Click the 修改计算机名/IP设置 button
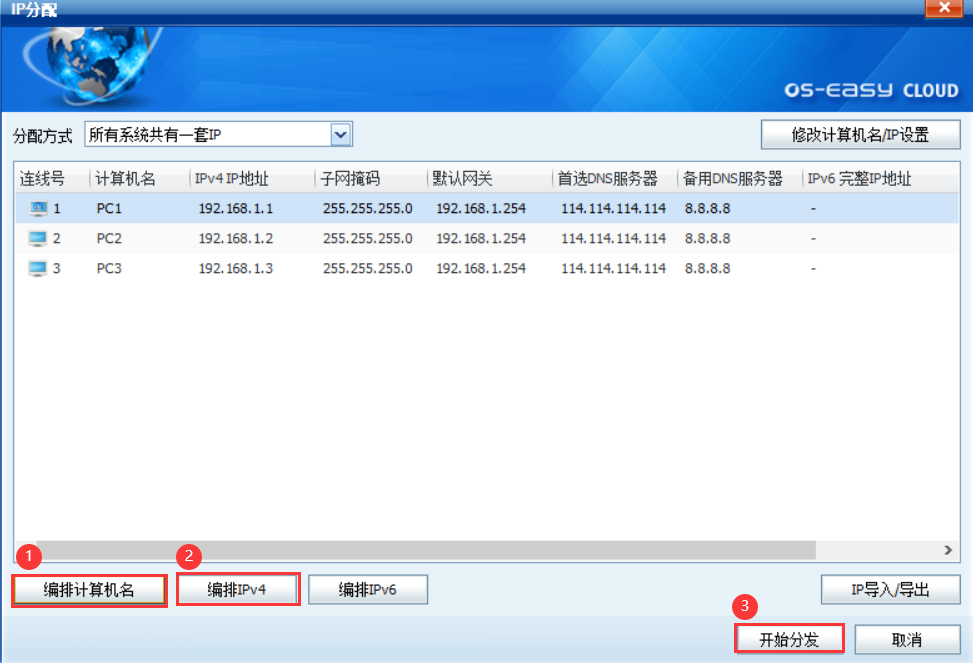The image size is (973, 663). pyautogui.click(x=860, y=134)
